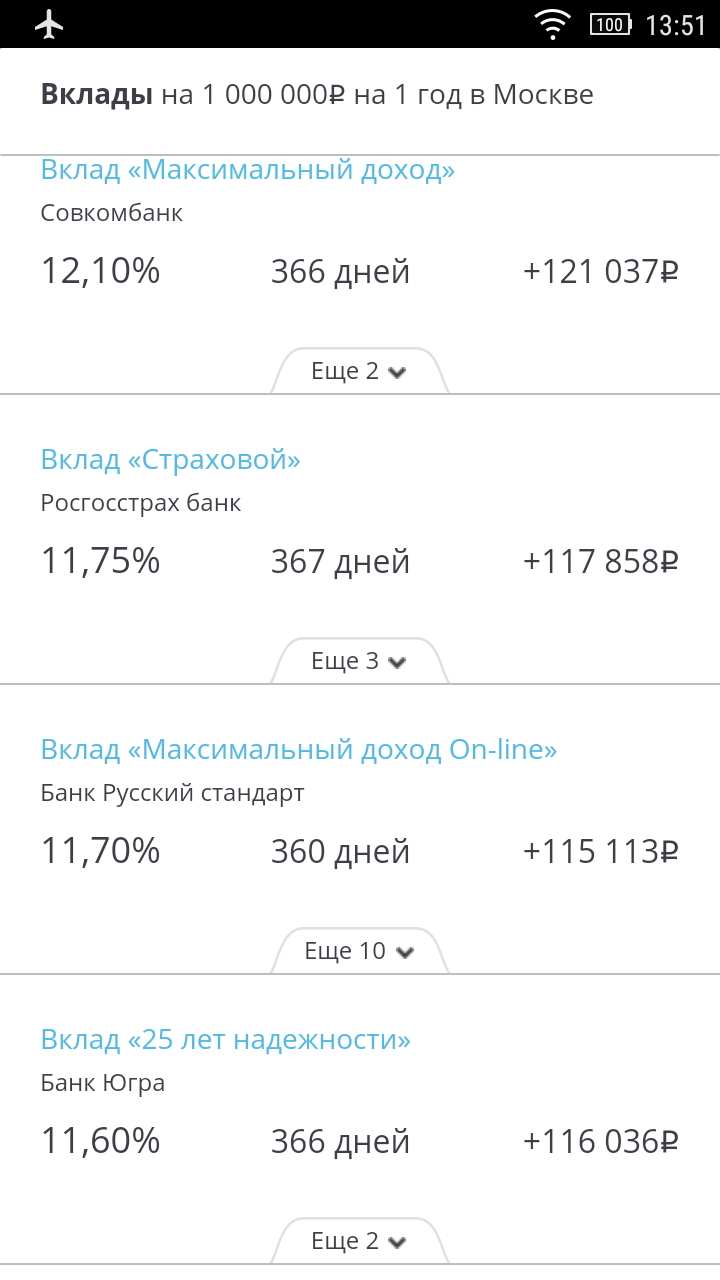Expand "Еще 3" under Росгосстрах банк

point(359,662)
